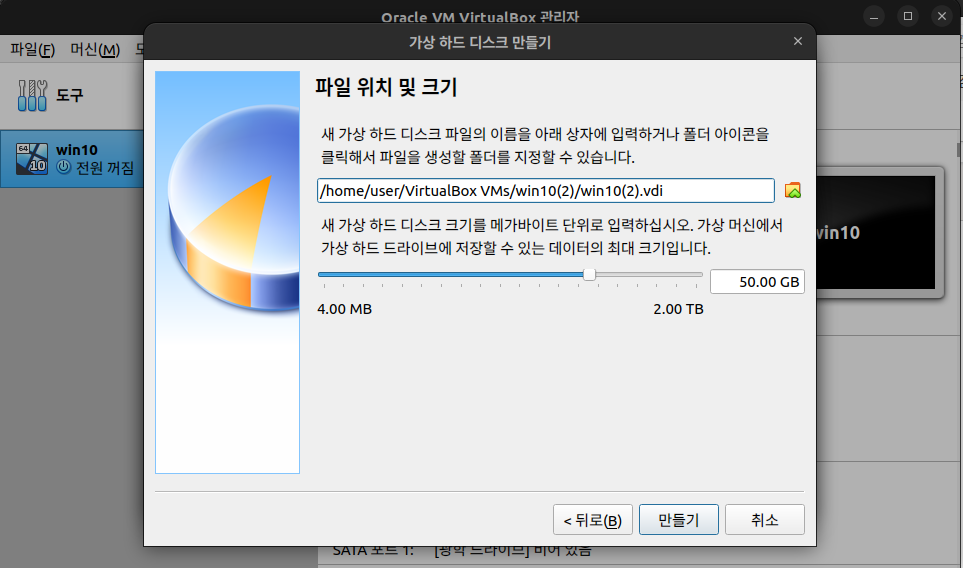Close the virtual hard disk dialog
Image resolution: width=963 pixels, height=568 pixels.
click(x=798, y=41)
